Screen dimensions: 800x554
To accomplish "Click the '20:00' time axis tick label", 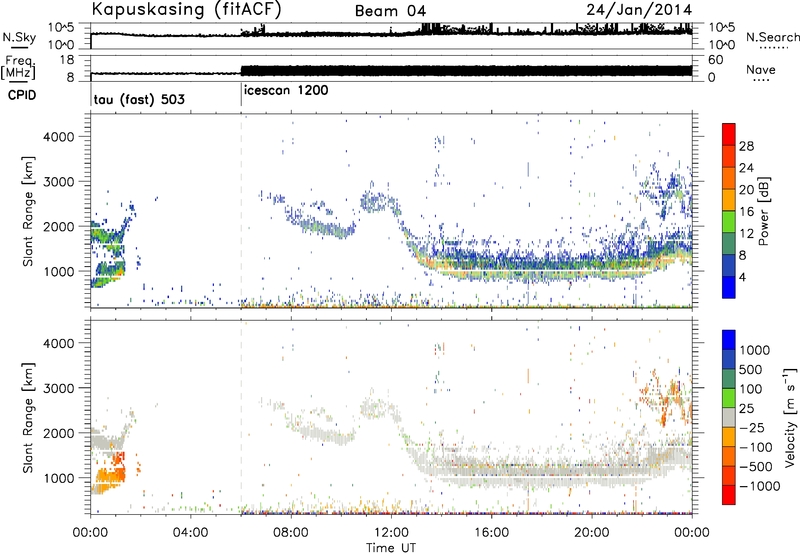I will click(592, 533).
